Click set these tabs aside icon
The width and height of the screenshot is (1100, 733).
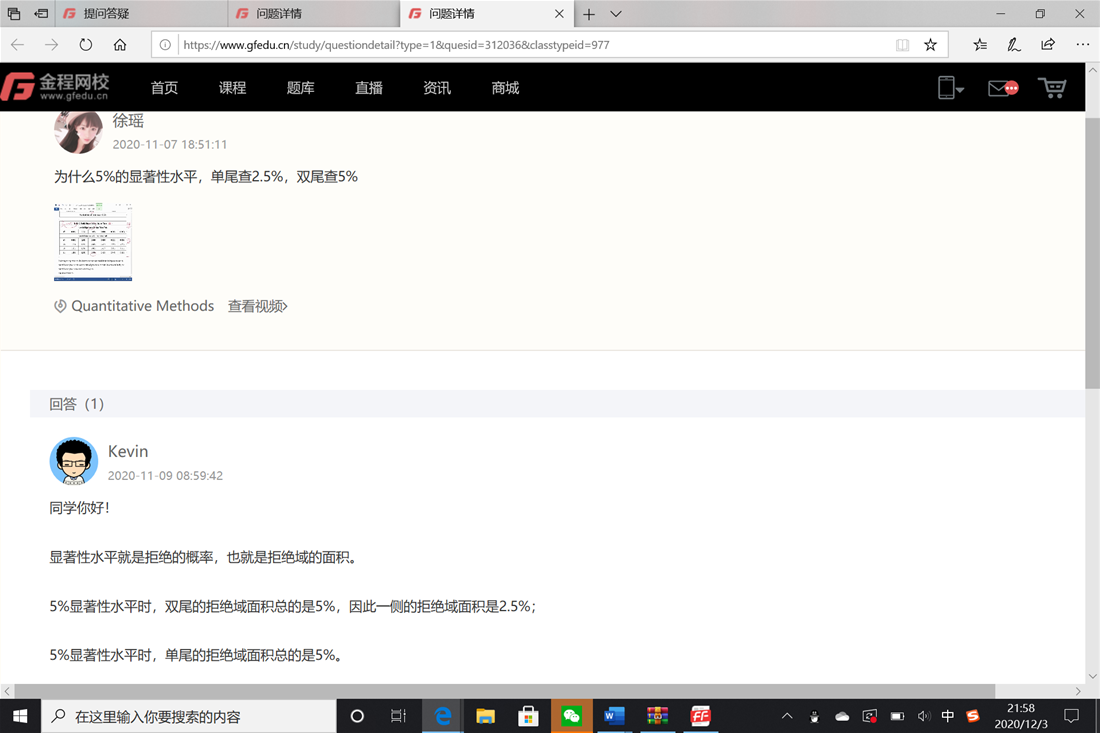41,13
